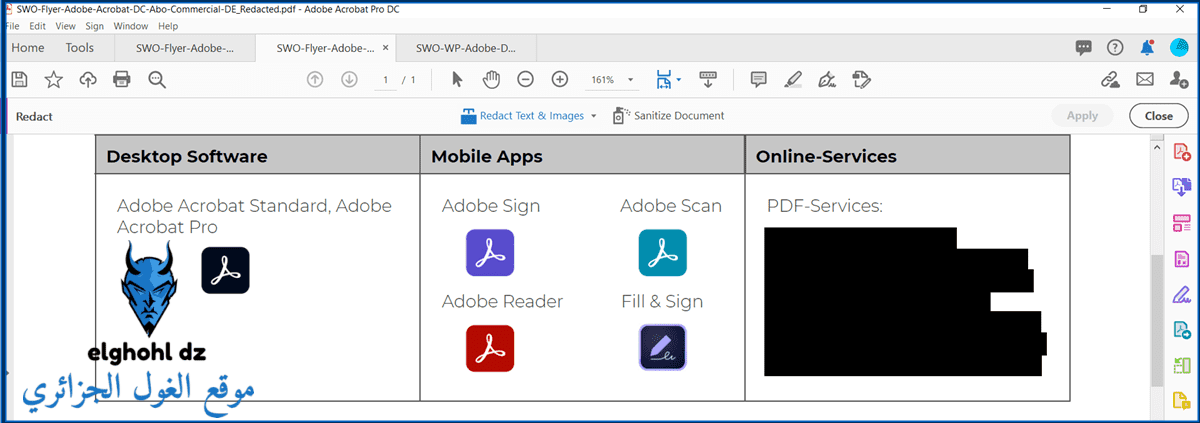Click the Save file icon
The width and height of the screenshot is (1200, 423).
point(19,79)
